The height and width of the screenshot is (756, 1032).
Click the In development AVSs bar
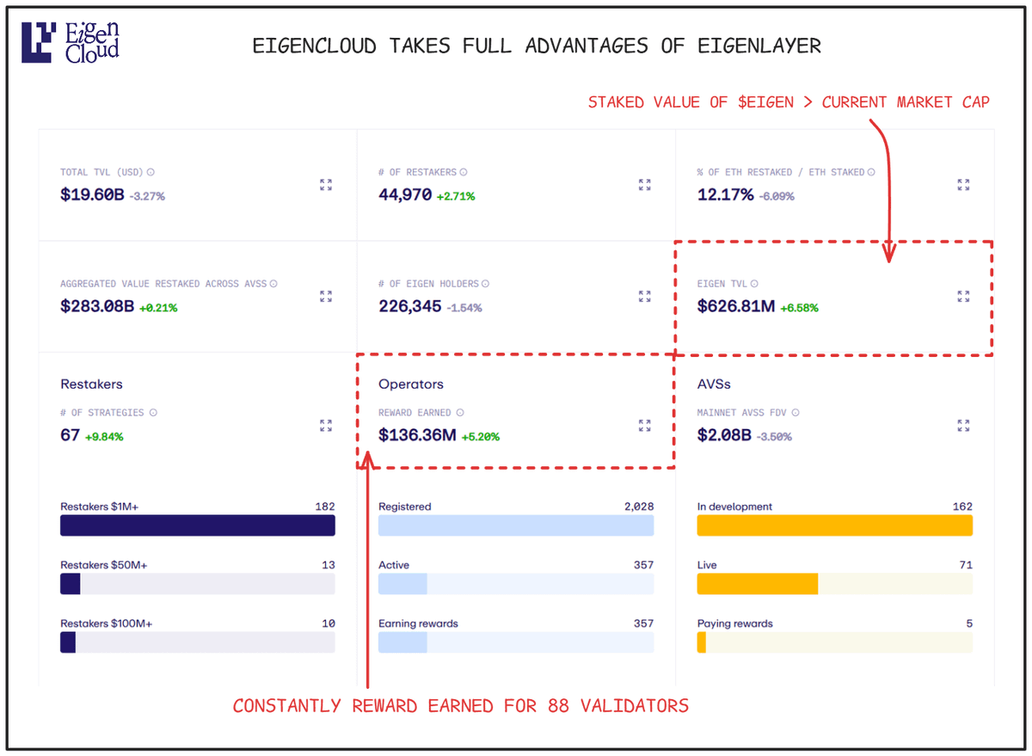[835, 526]
